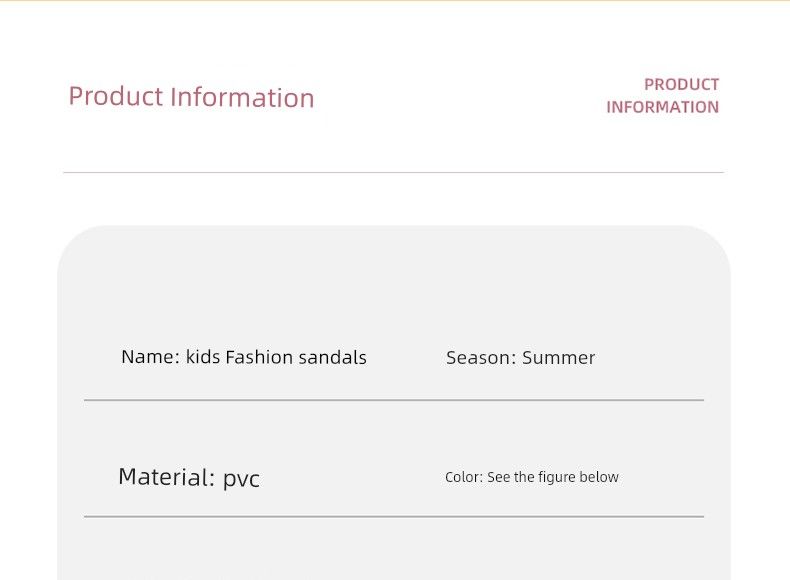Click the "Season:" field label

(481, 358)
